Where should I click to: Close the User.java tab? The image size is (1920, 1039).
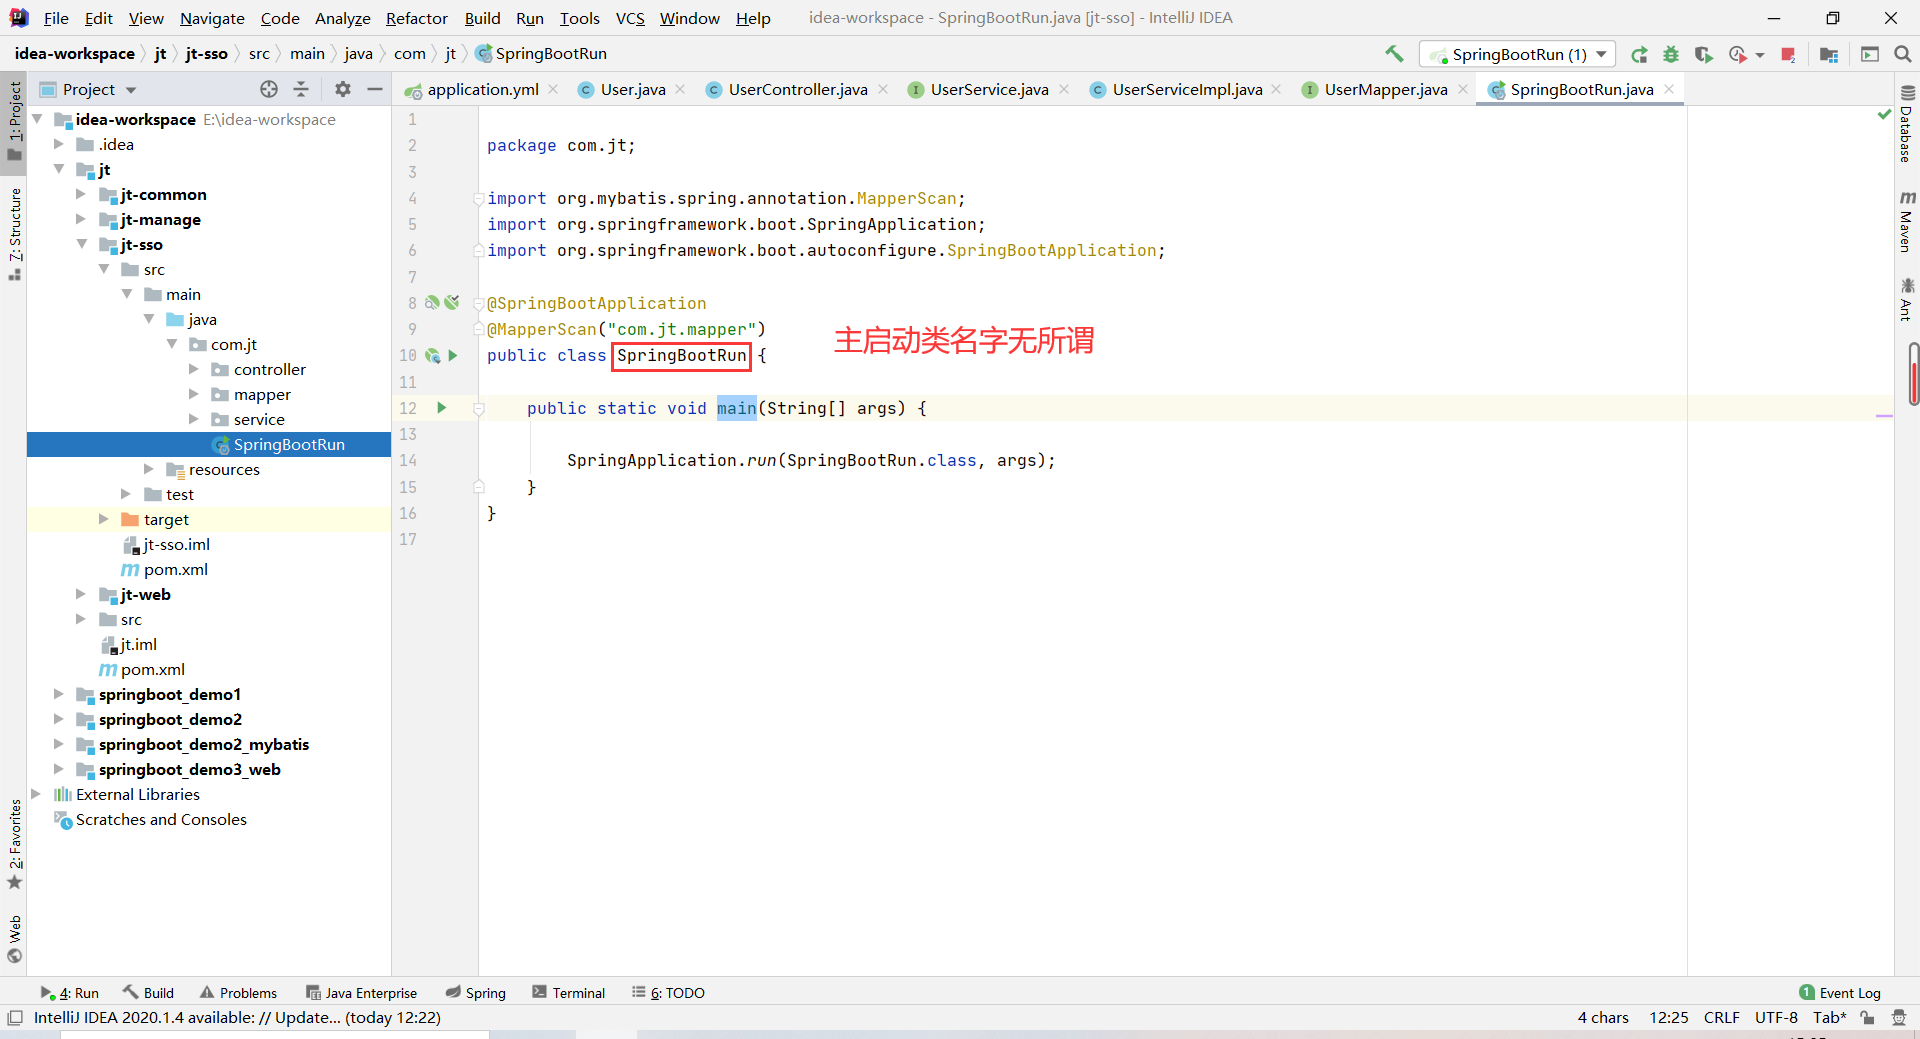coord(681,89)
